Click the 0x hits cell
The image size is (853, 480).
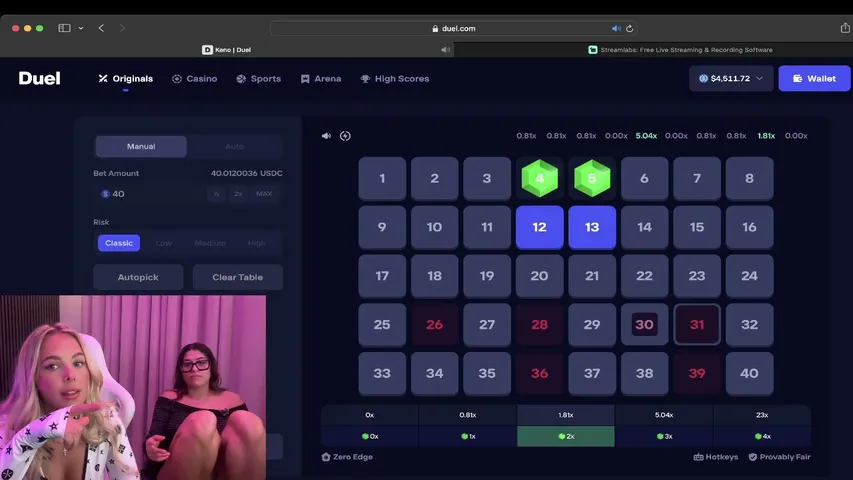click(x=370, y=436)
